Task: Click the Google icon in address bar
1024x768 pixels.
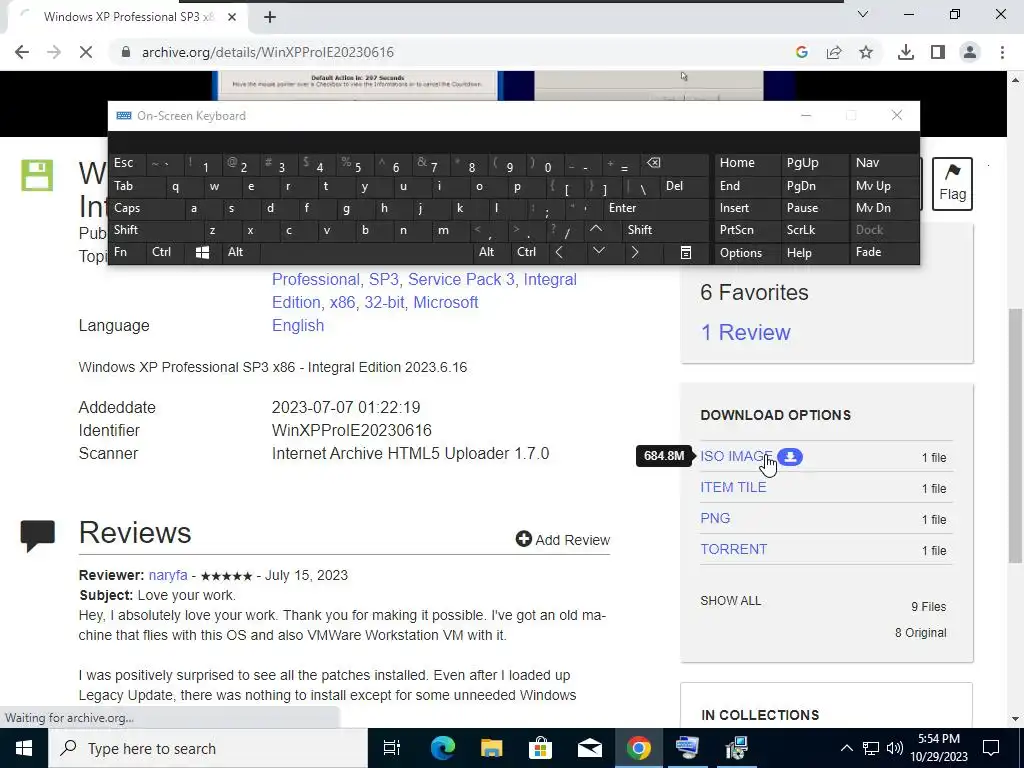Action: pos(802,52)
